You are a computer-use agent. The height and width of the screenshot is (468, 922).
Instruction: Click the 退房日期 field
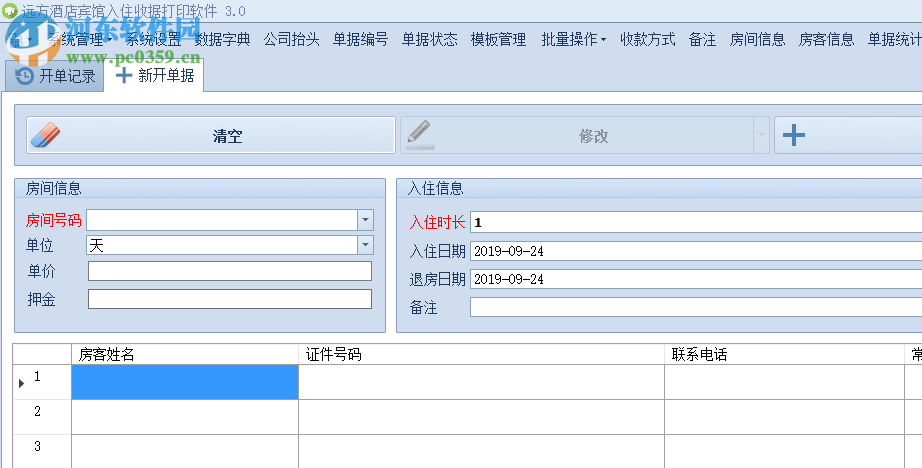coord(696,279)
